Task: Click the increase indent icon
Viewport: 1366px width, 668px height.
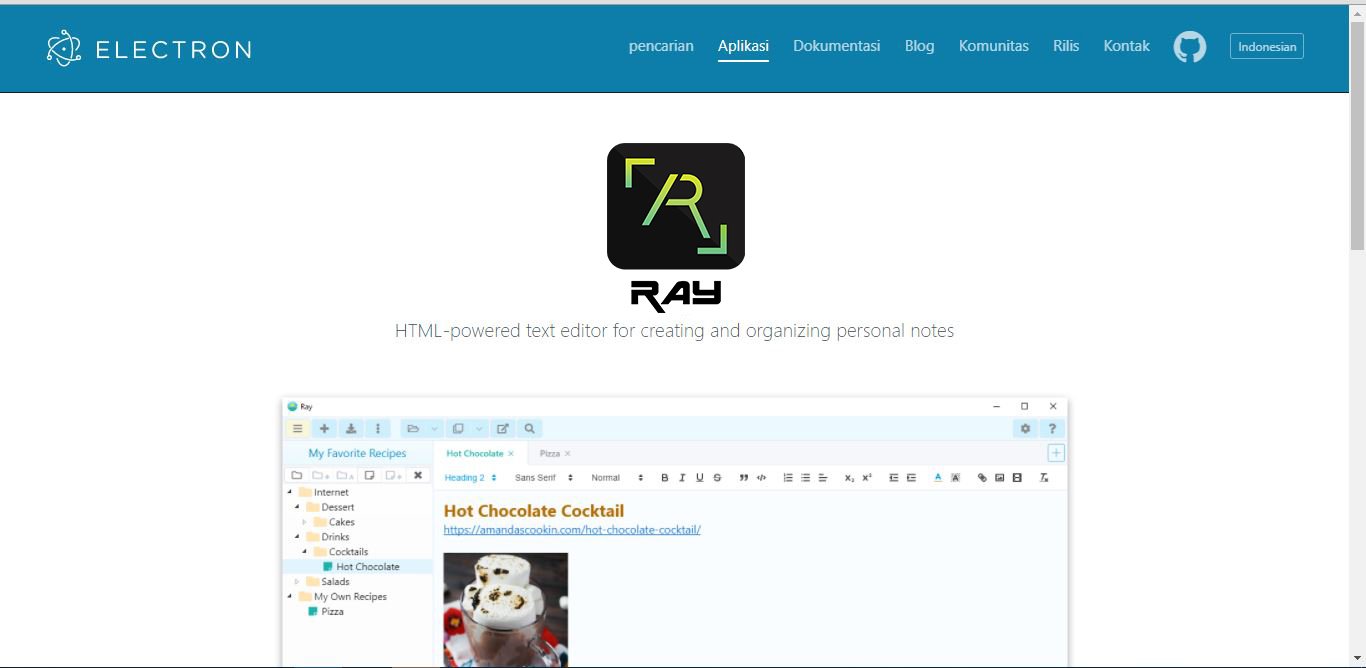Action: [911, 478]
